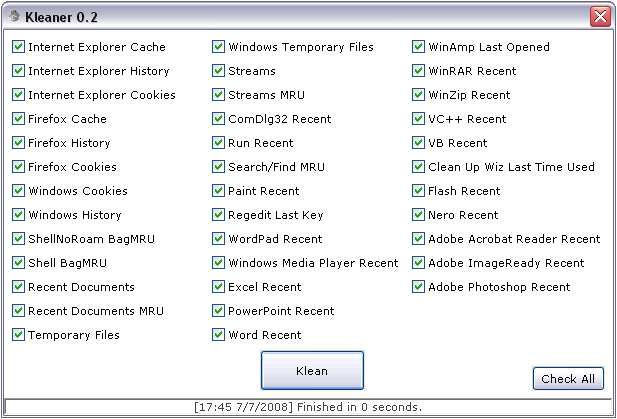Uncheck Word Recent option
This screenshot has height=419, width=617.
pyautogui.click(x=218, y=335)
